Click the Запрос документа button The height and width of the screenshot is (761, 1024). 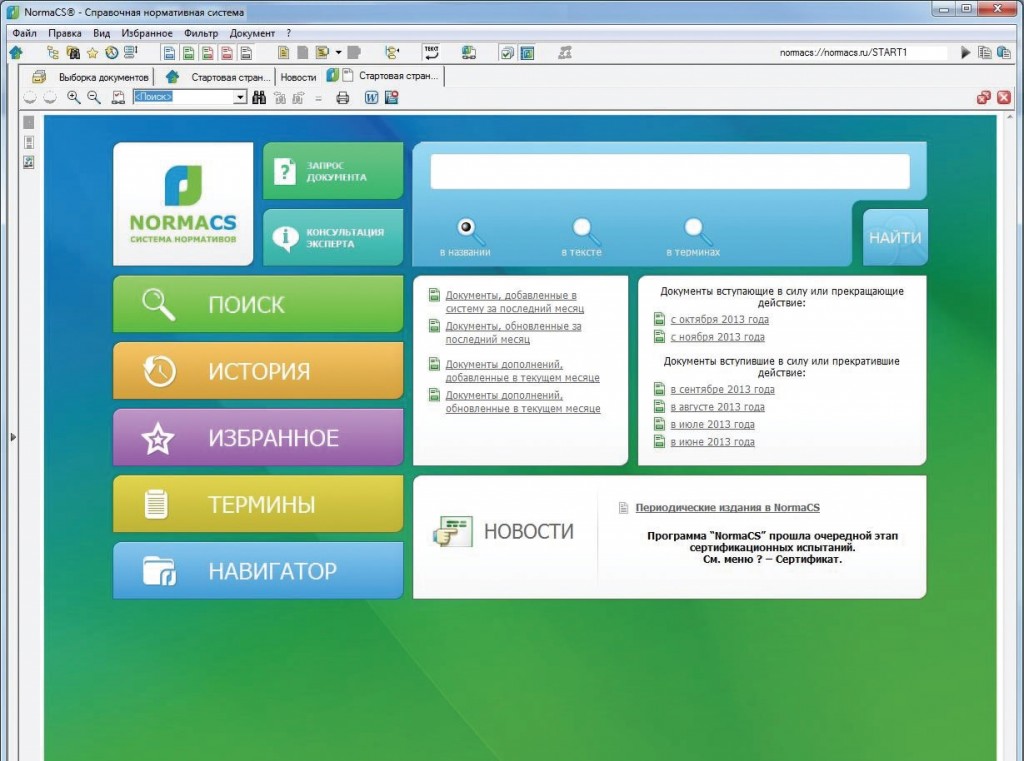pyautogui.click(x=333, y=171)
